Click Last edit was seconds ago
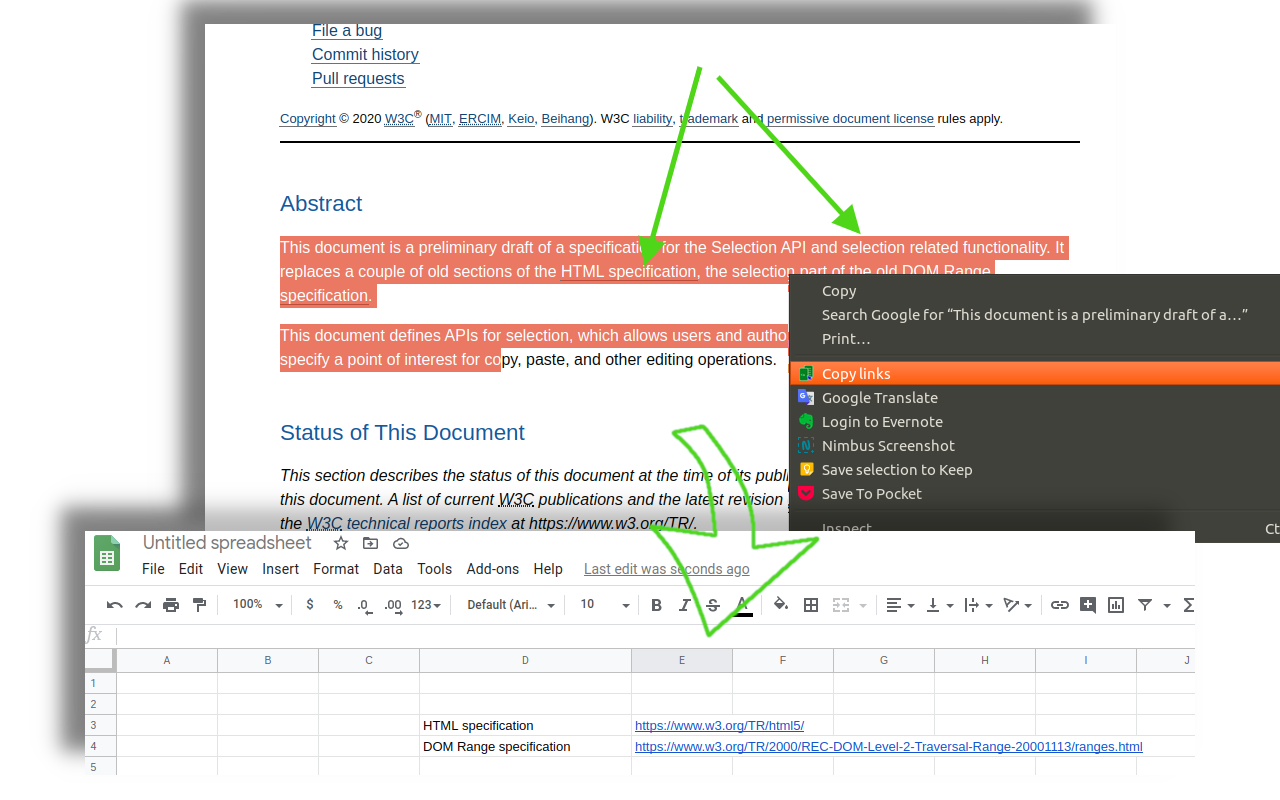The height and width of the screenshot is (800, 1280). tap(667, 569)
